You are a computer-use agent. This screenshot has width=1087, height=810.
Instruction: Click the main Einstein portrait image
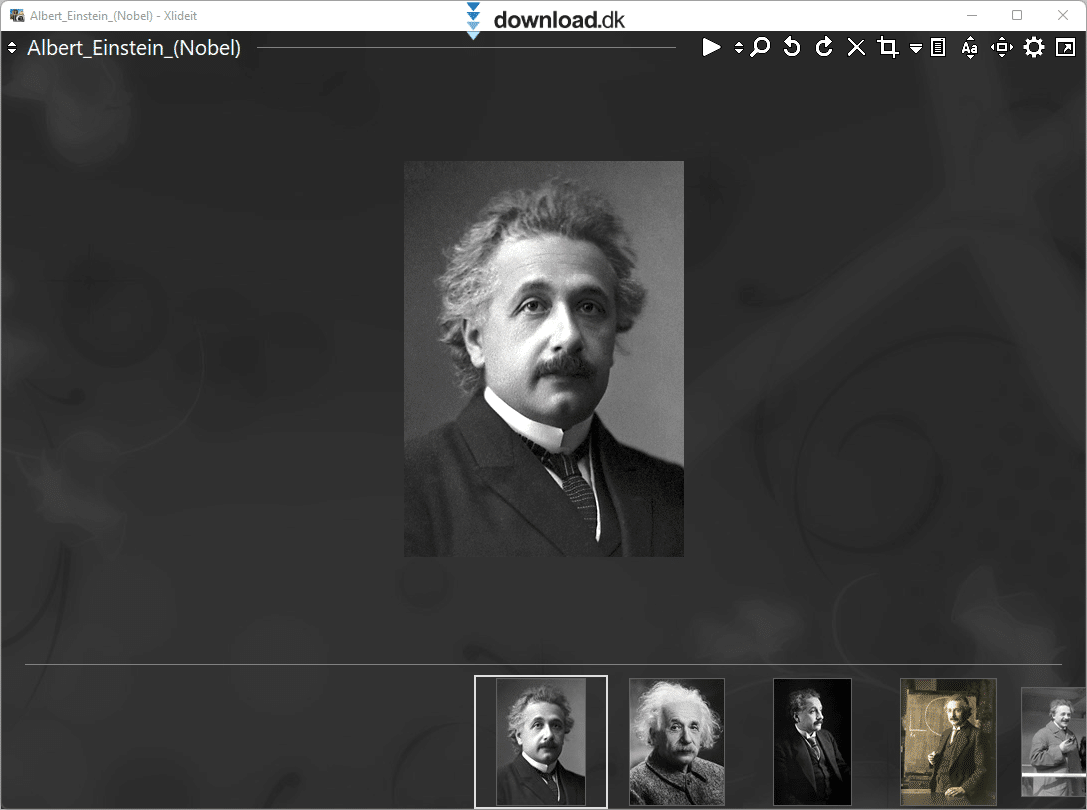coord(544,359)
